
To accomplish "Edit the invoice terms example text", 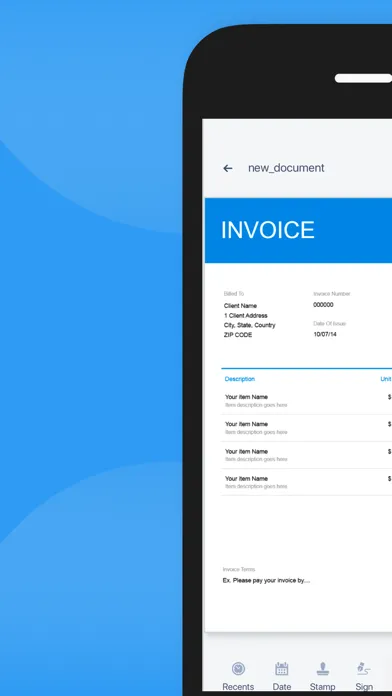I will (x=266, y=581).
